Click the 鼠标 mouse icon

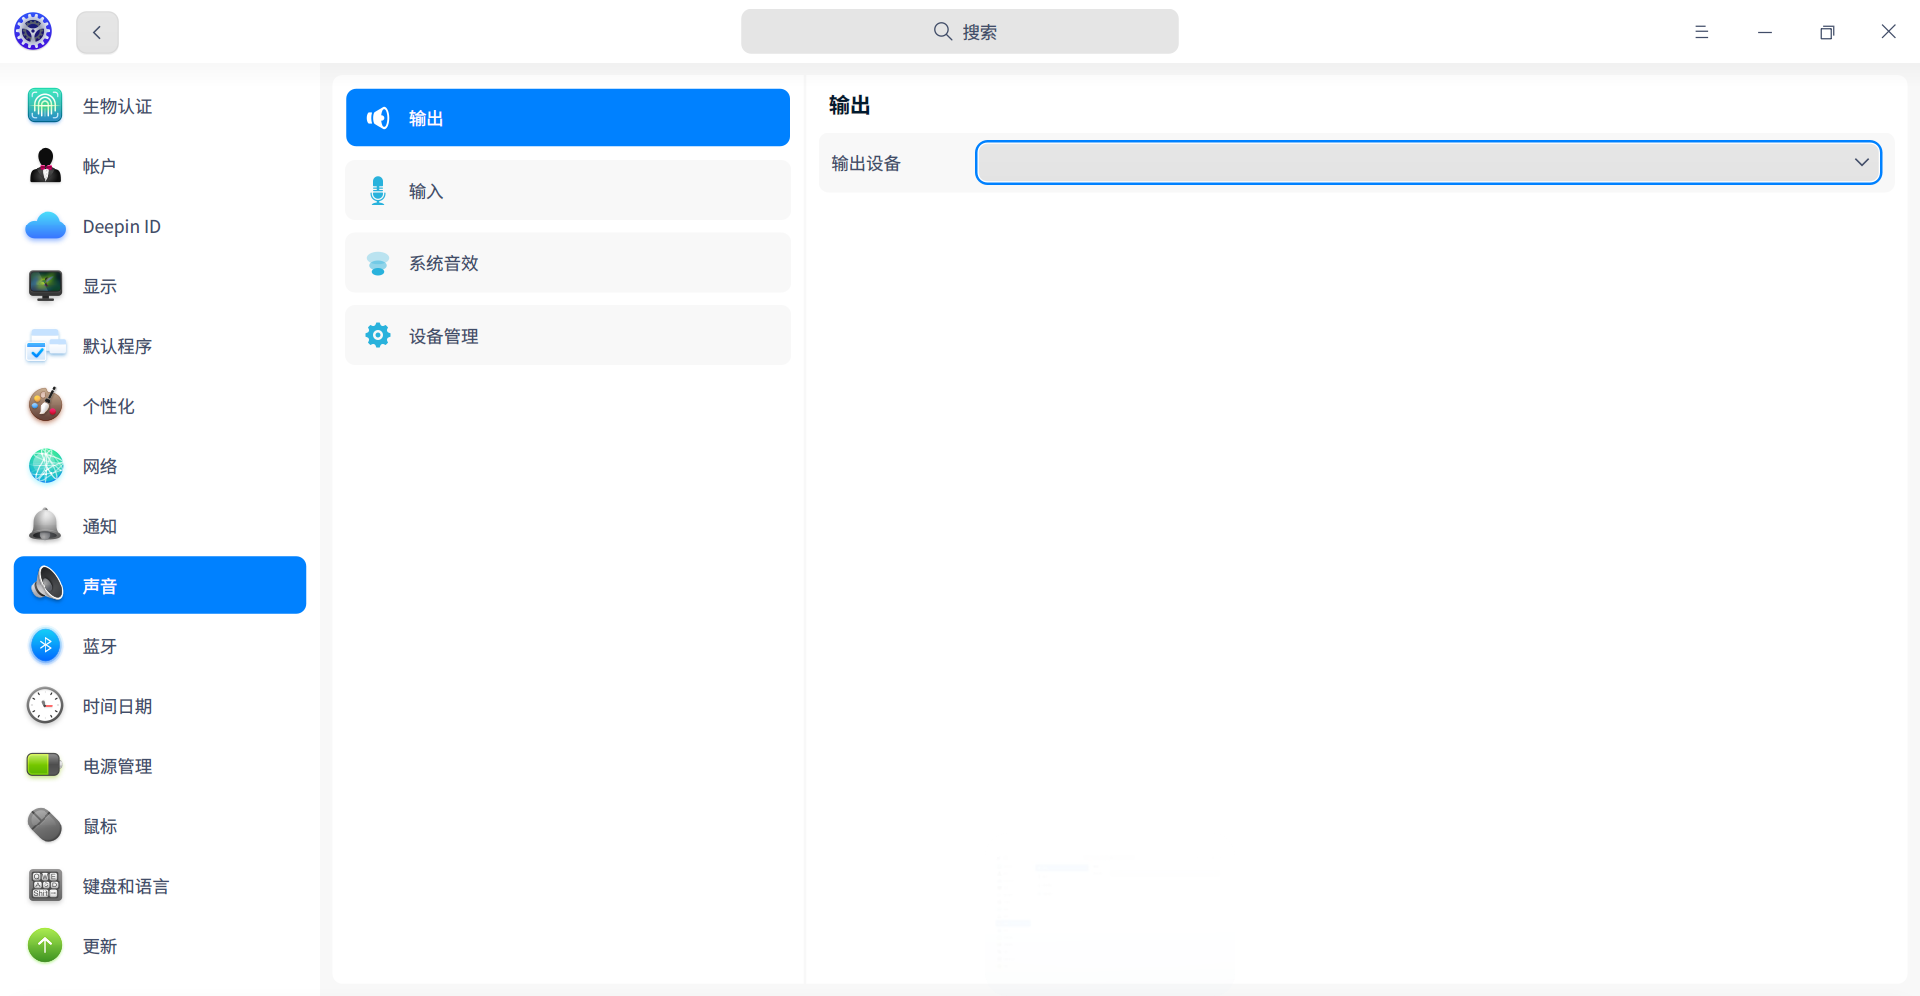[45, 825]
